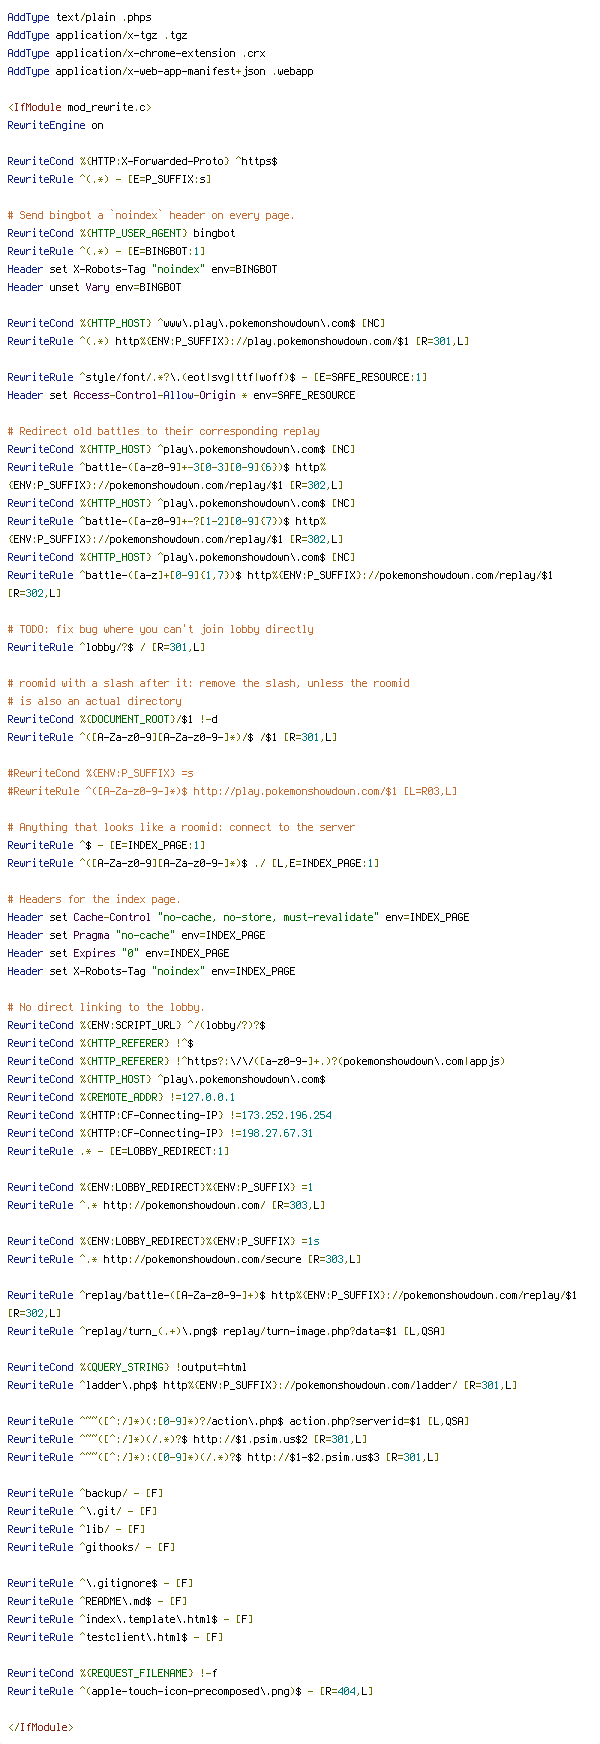Image resolution: width=600 pixels, height=1744 pixels.
Task: Click the HTTP_REFERER condition containing 'appjs'
Action: point(256,1062)
